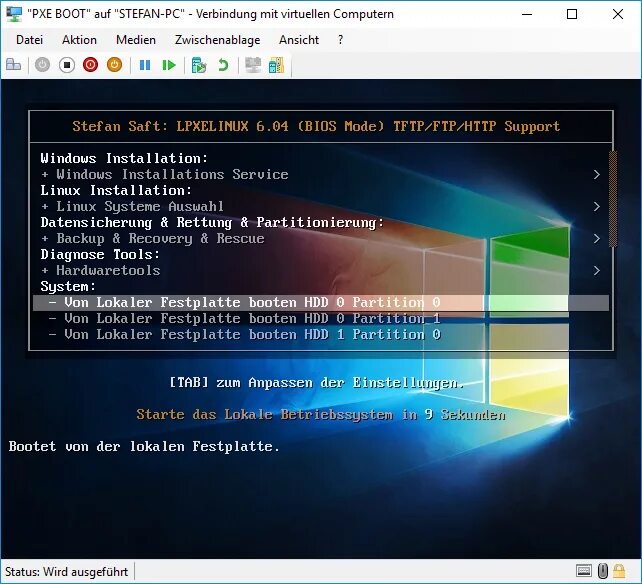Click the VM window title bar icon
The image size is (642, 584).
(14, 14)
